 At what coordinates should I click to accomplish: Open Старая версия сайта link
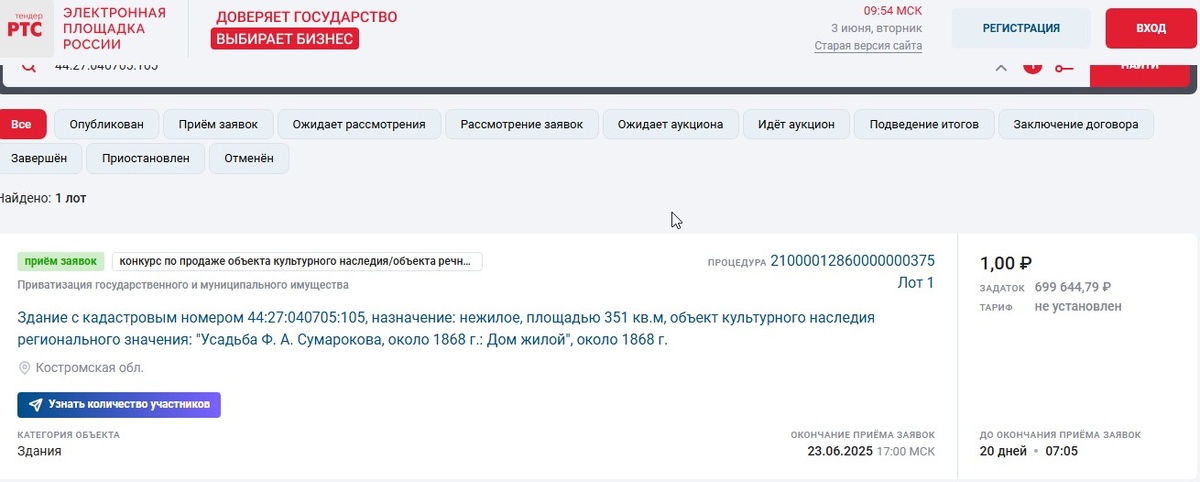click(868, 46)
